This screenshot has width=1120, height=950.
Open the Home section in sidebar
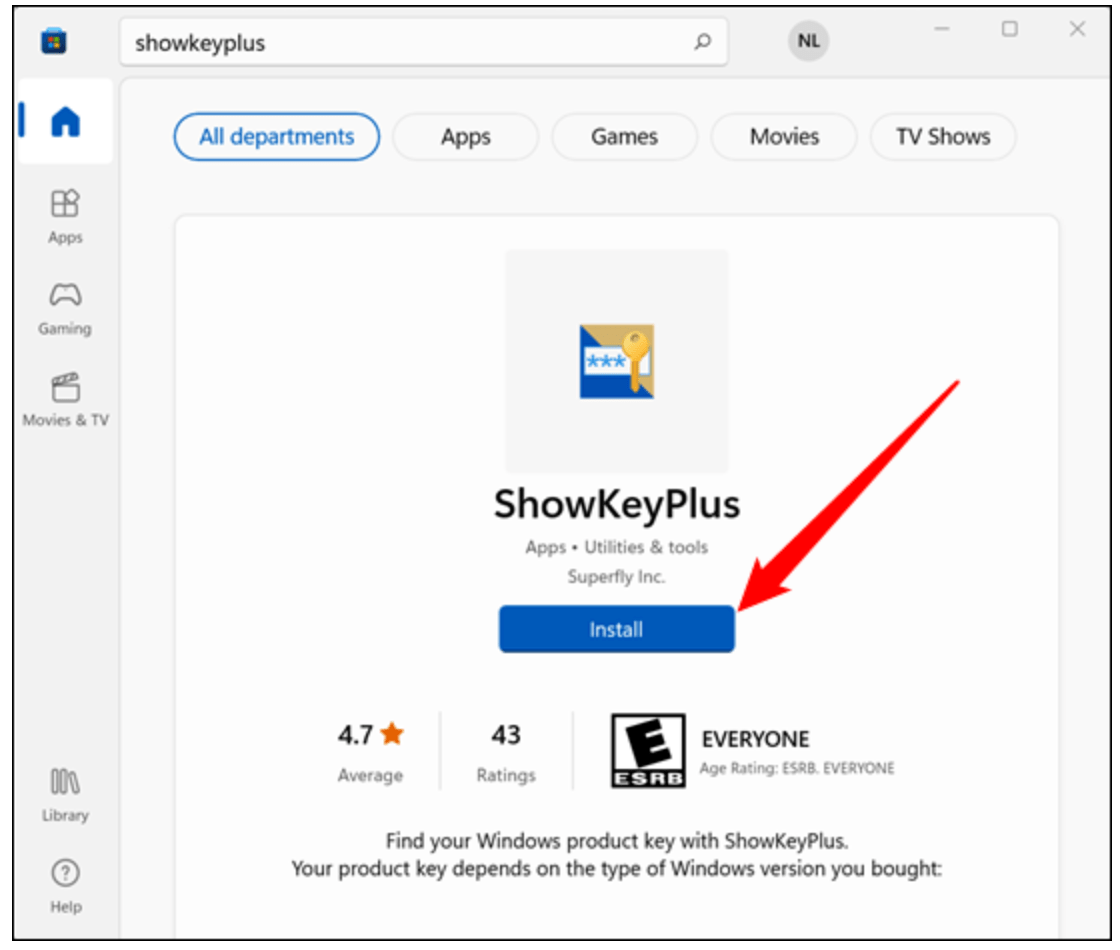pyautogui.click(x=65, y=121)
